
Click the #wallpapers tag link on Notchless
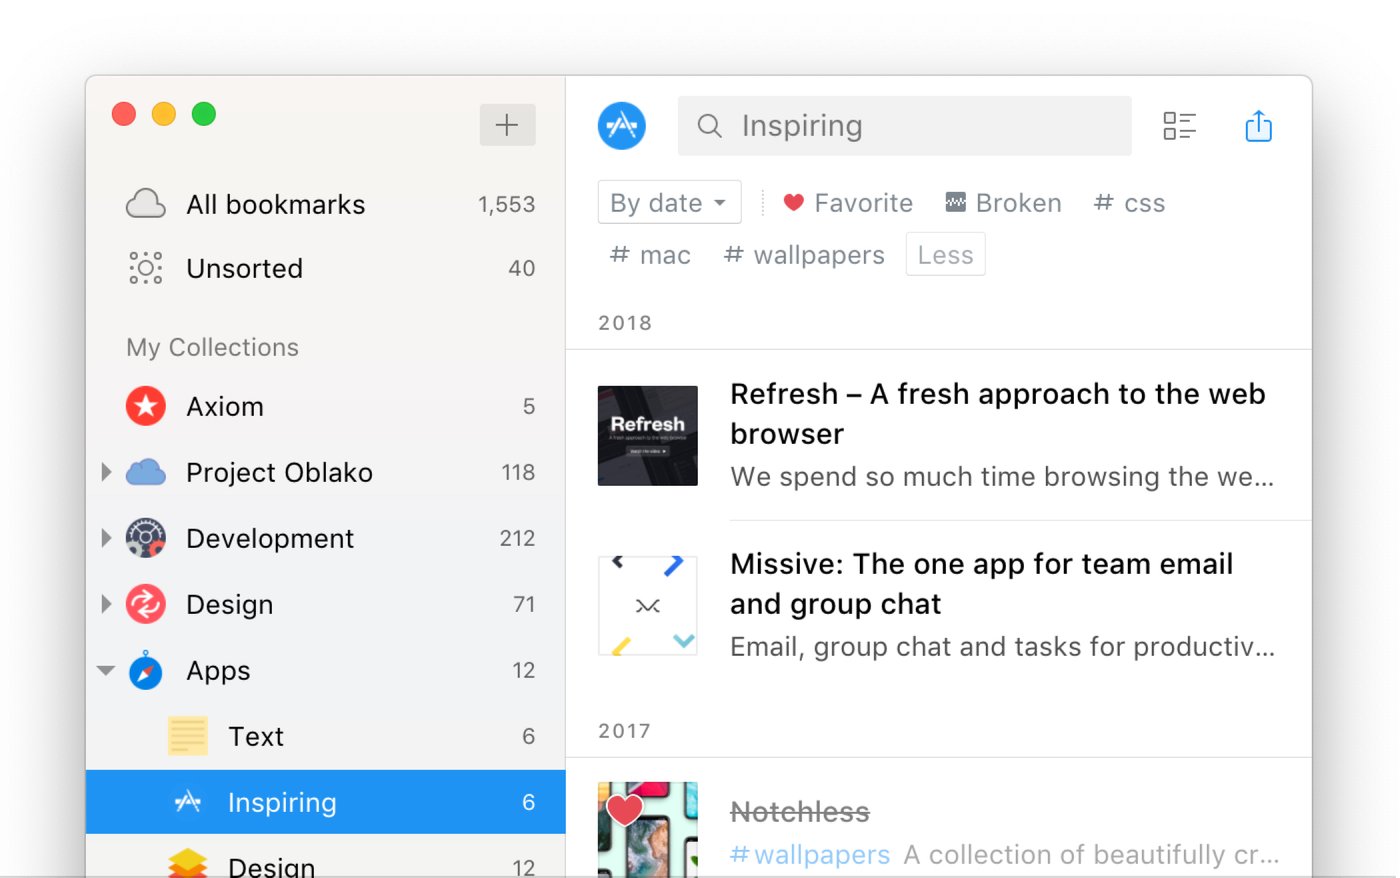tap(810, 855)
